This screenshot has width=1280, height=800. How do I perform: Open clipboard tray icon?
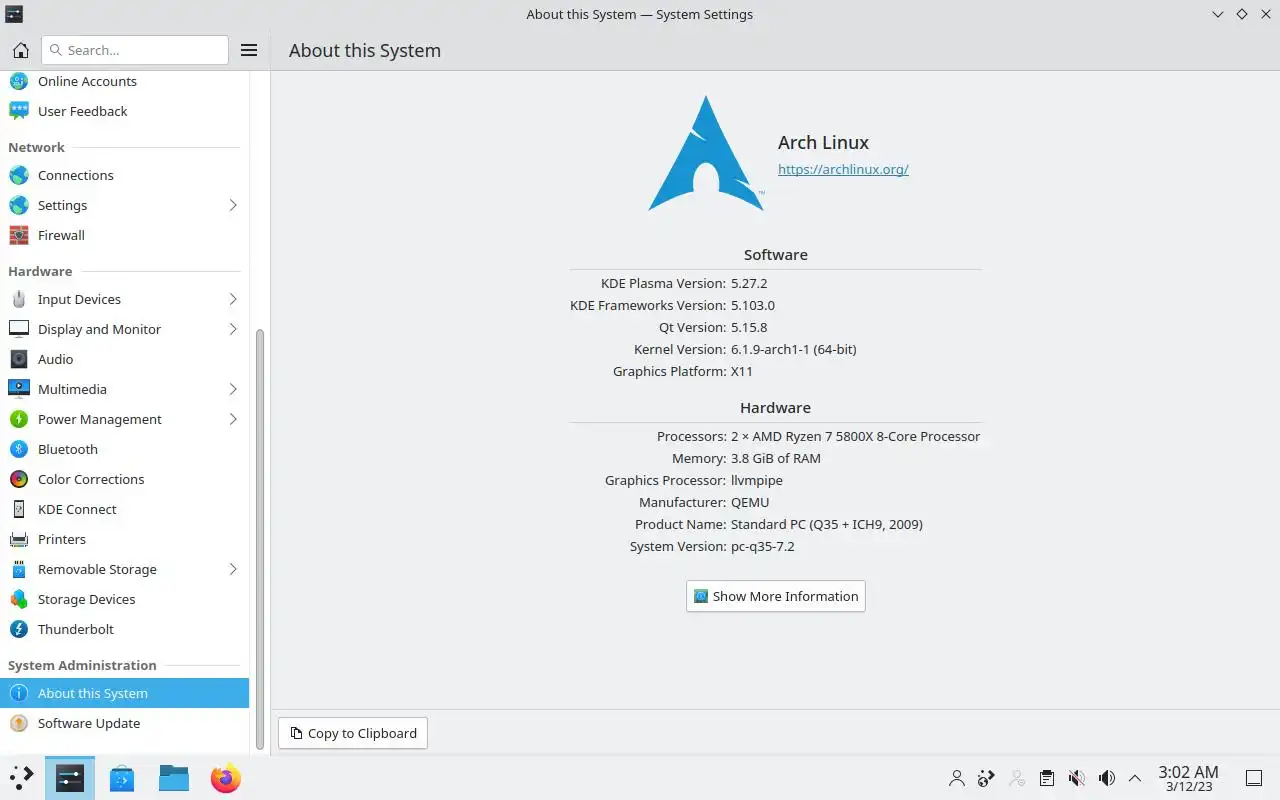pos(1046,778)
